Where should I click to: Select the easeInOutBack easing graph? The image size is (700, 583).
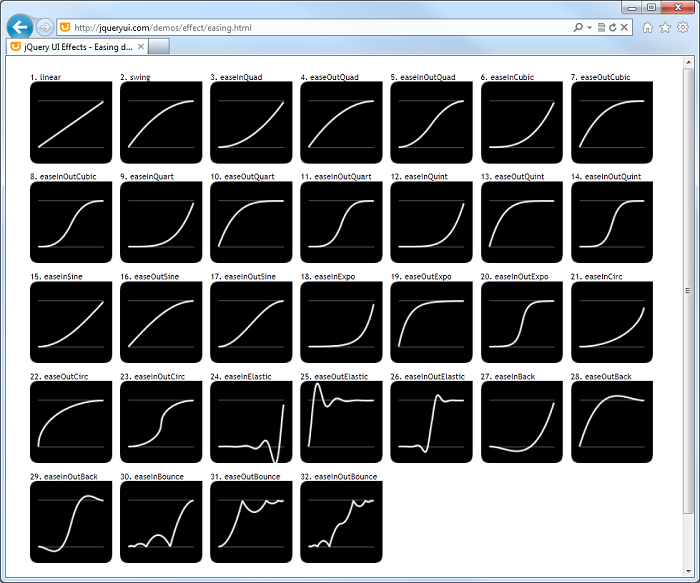pyautogui.click(x=71, y=522)
